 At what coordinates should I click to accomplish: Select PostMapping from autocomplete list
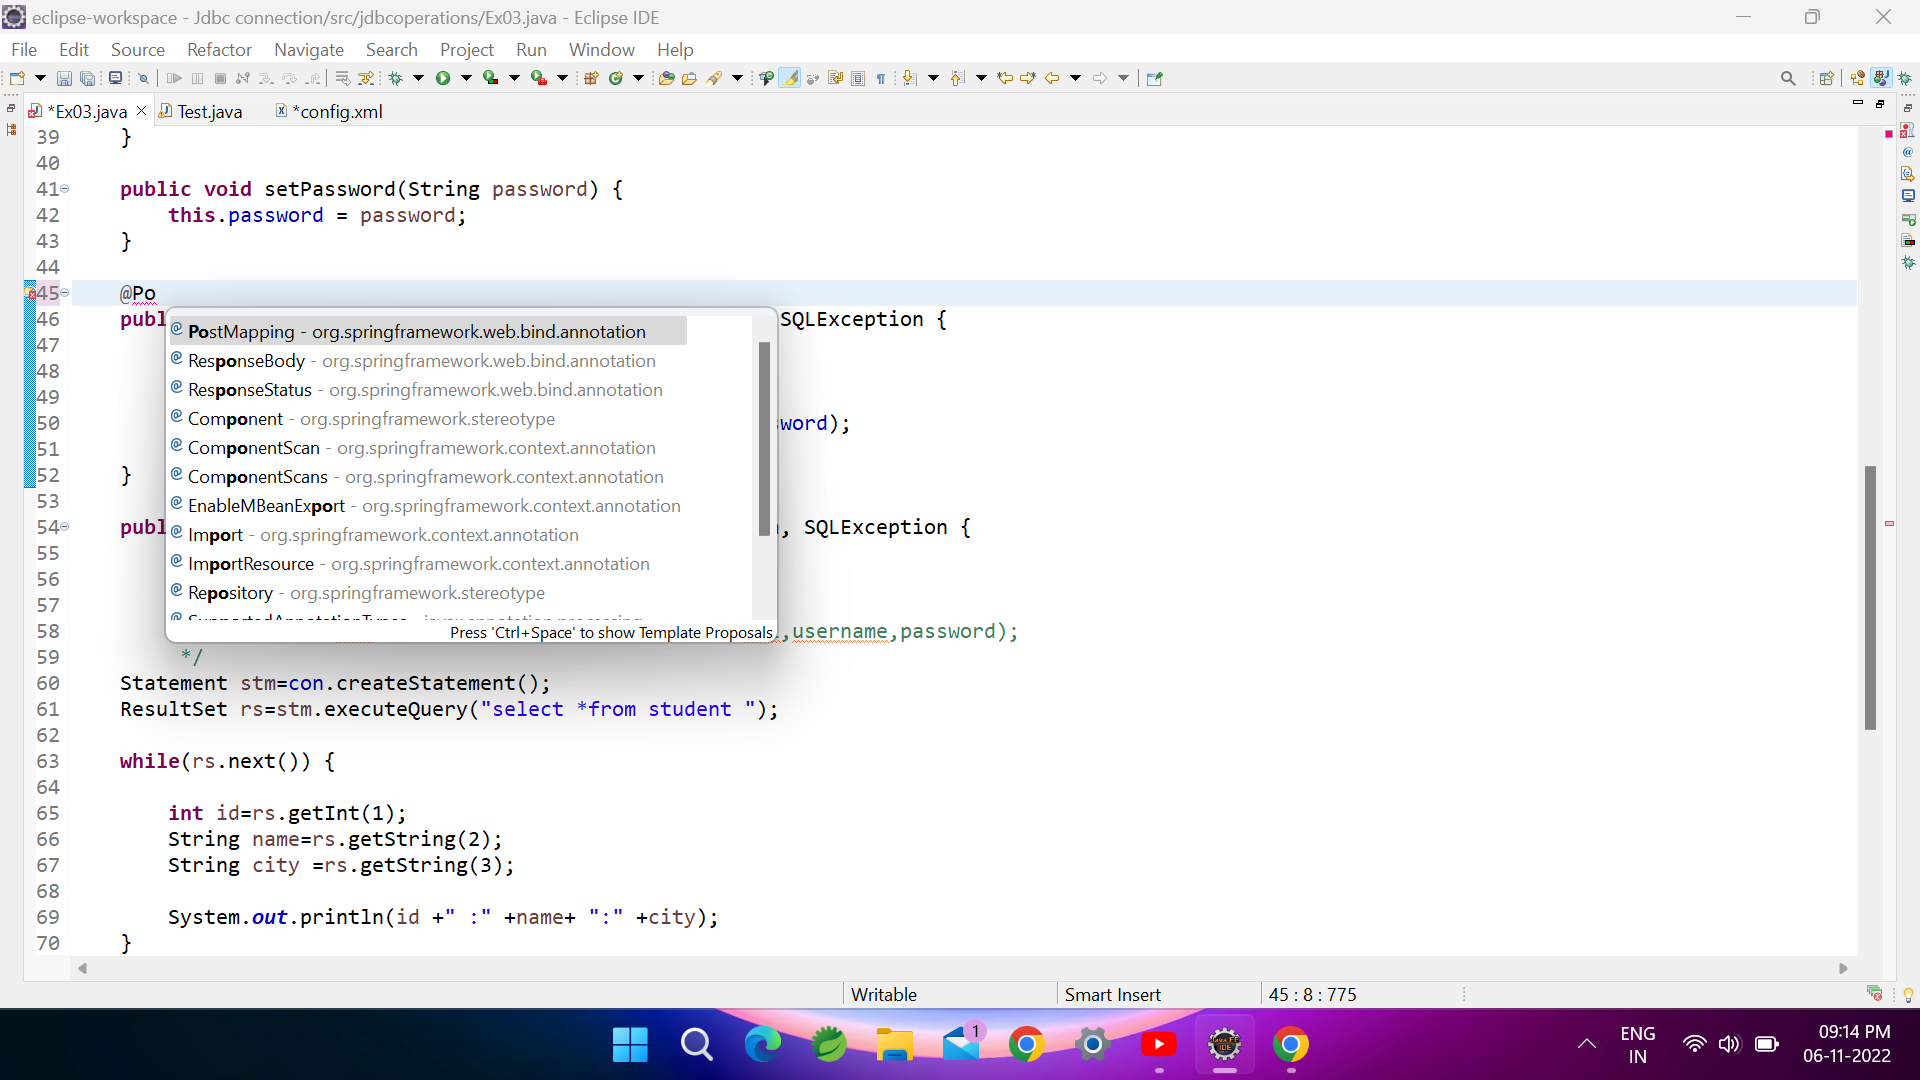pyautogui.click(x=417, y=331)
